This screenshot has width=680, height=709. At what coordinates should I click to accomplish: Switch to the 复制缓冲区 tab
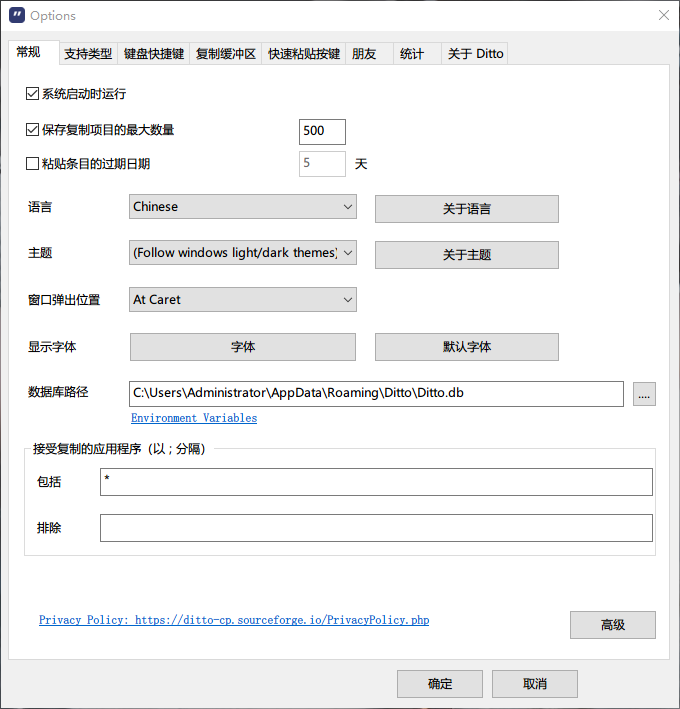pyautogui.click(x=226, y=54)
